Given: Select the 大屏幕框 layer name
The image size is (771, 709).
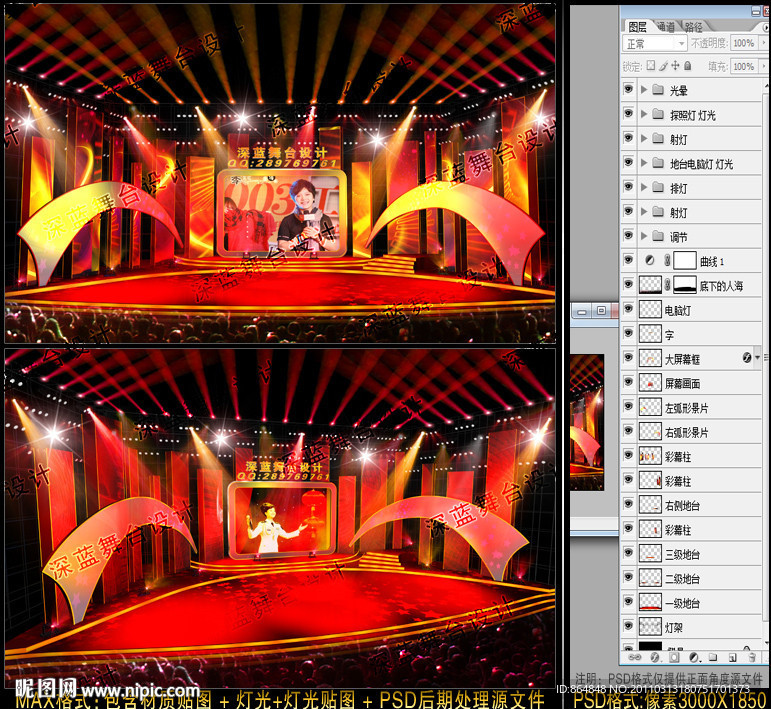Looking at the screenshot, I should click(682, 359).
